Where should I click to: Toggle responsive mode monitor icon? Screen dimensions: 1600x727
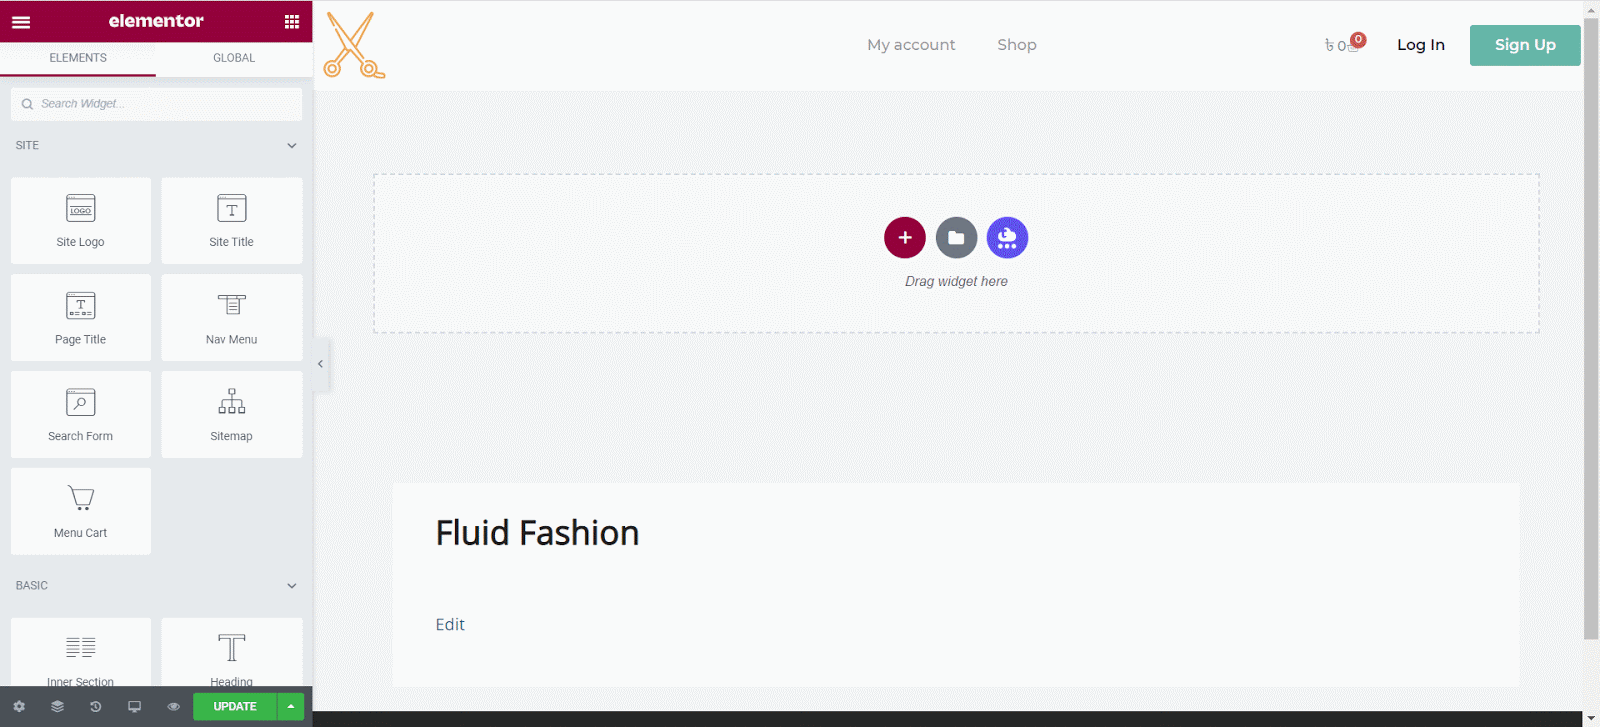click(x=134, y=706)
